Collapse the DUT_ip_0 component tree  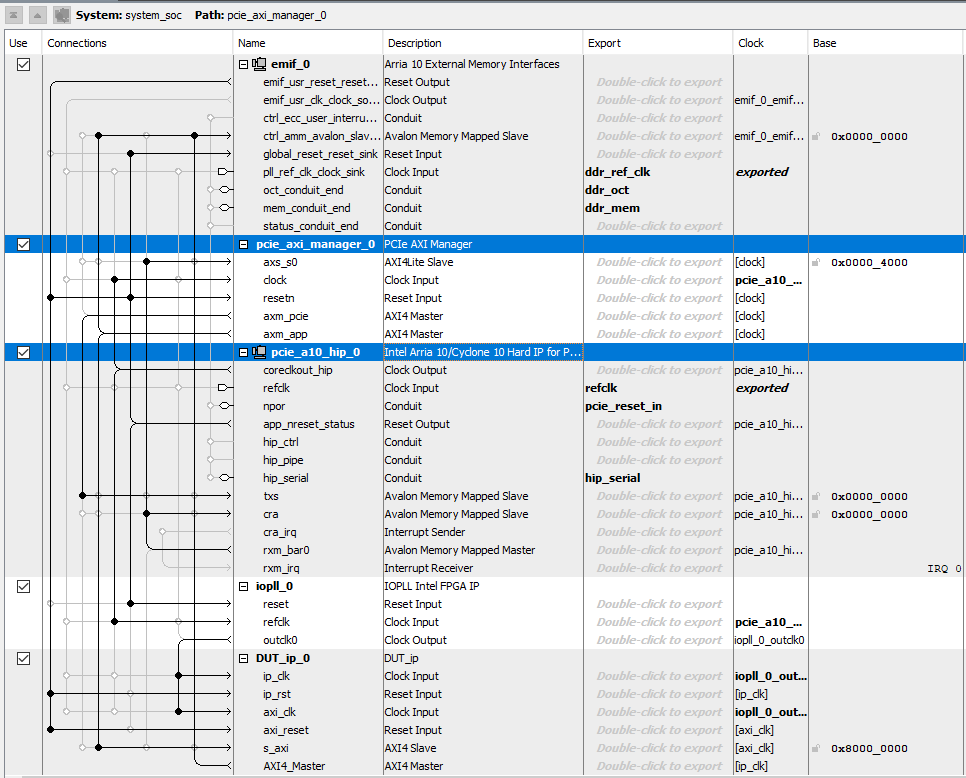pos(243,658)
